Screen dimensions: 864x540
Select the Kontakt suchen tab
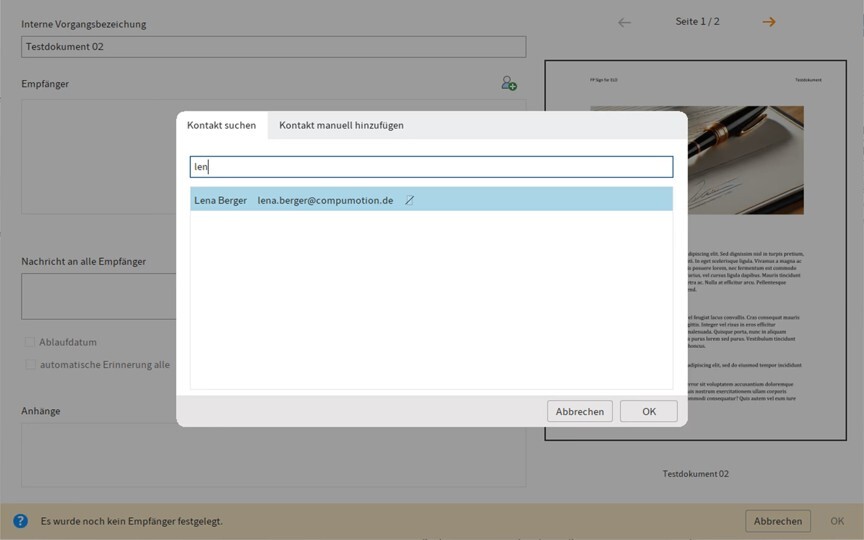(222, 125)
